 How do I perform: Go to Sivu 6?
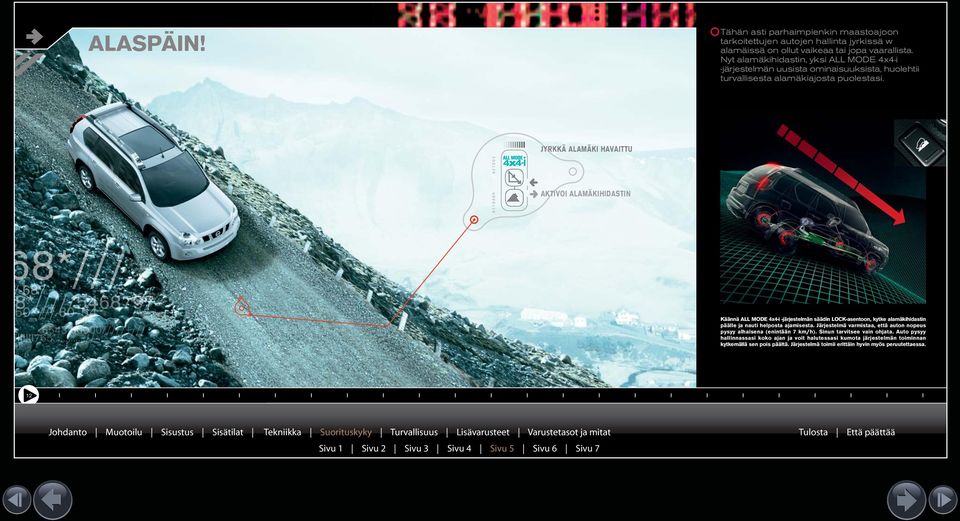[x=545, y=449]
